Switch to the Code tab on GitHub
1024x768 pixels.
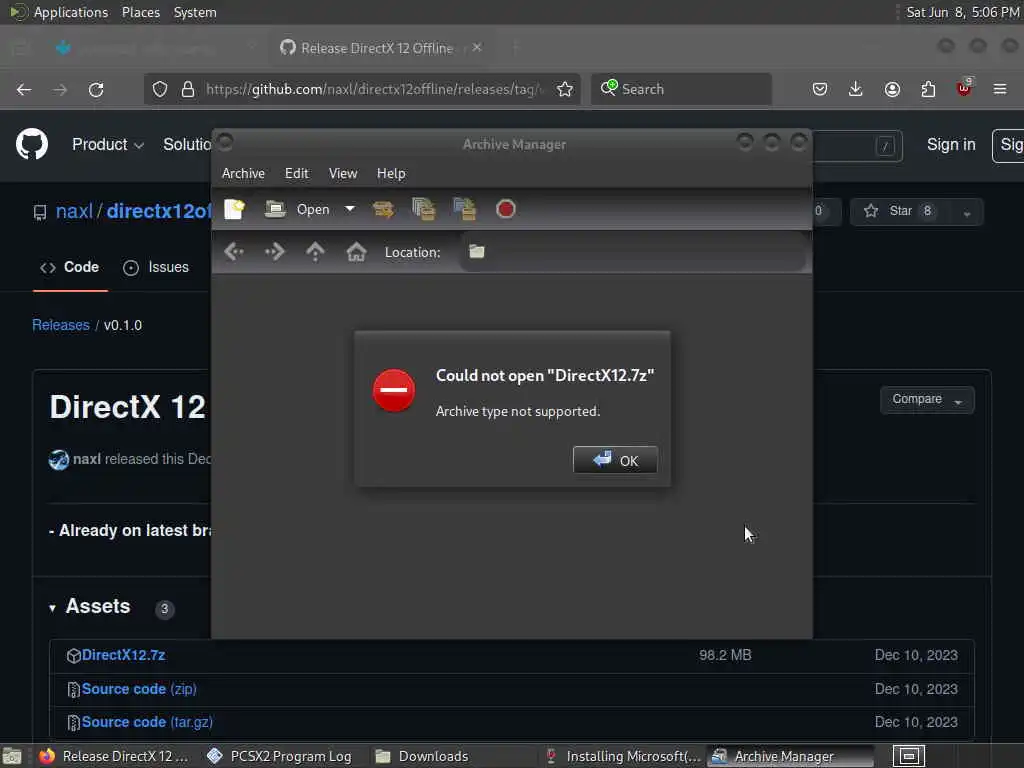pos(70,268)
